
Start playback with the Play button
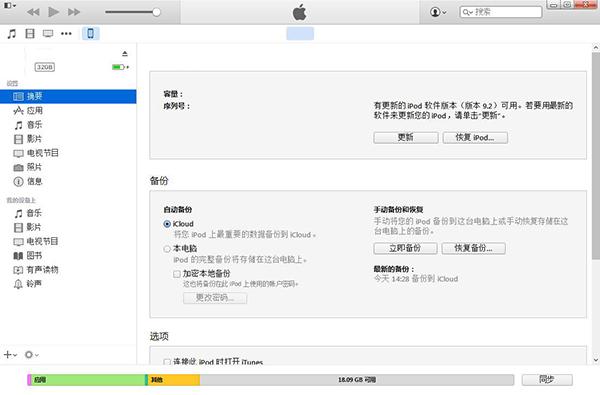(54, 12)
